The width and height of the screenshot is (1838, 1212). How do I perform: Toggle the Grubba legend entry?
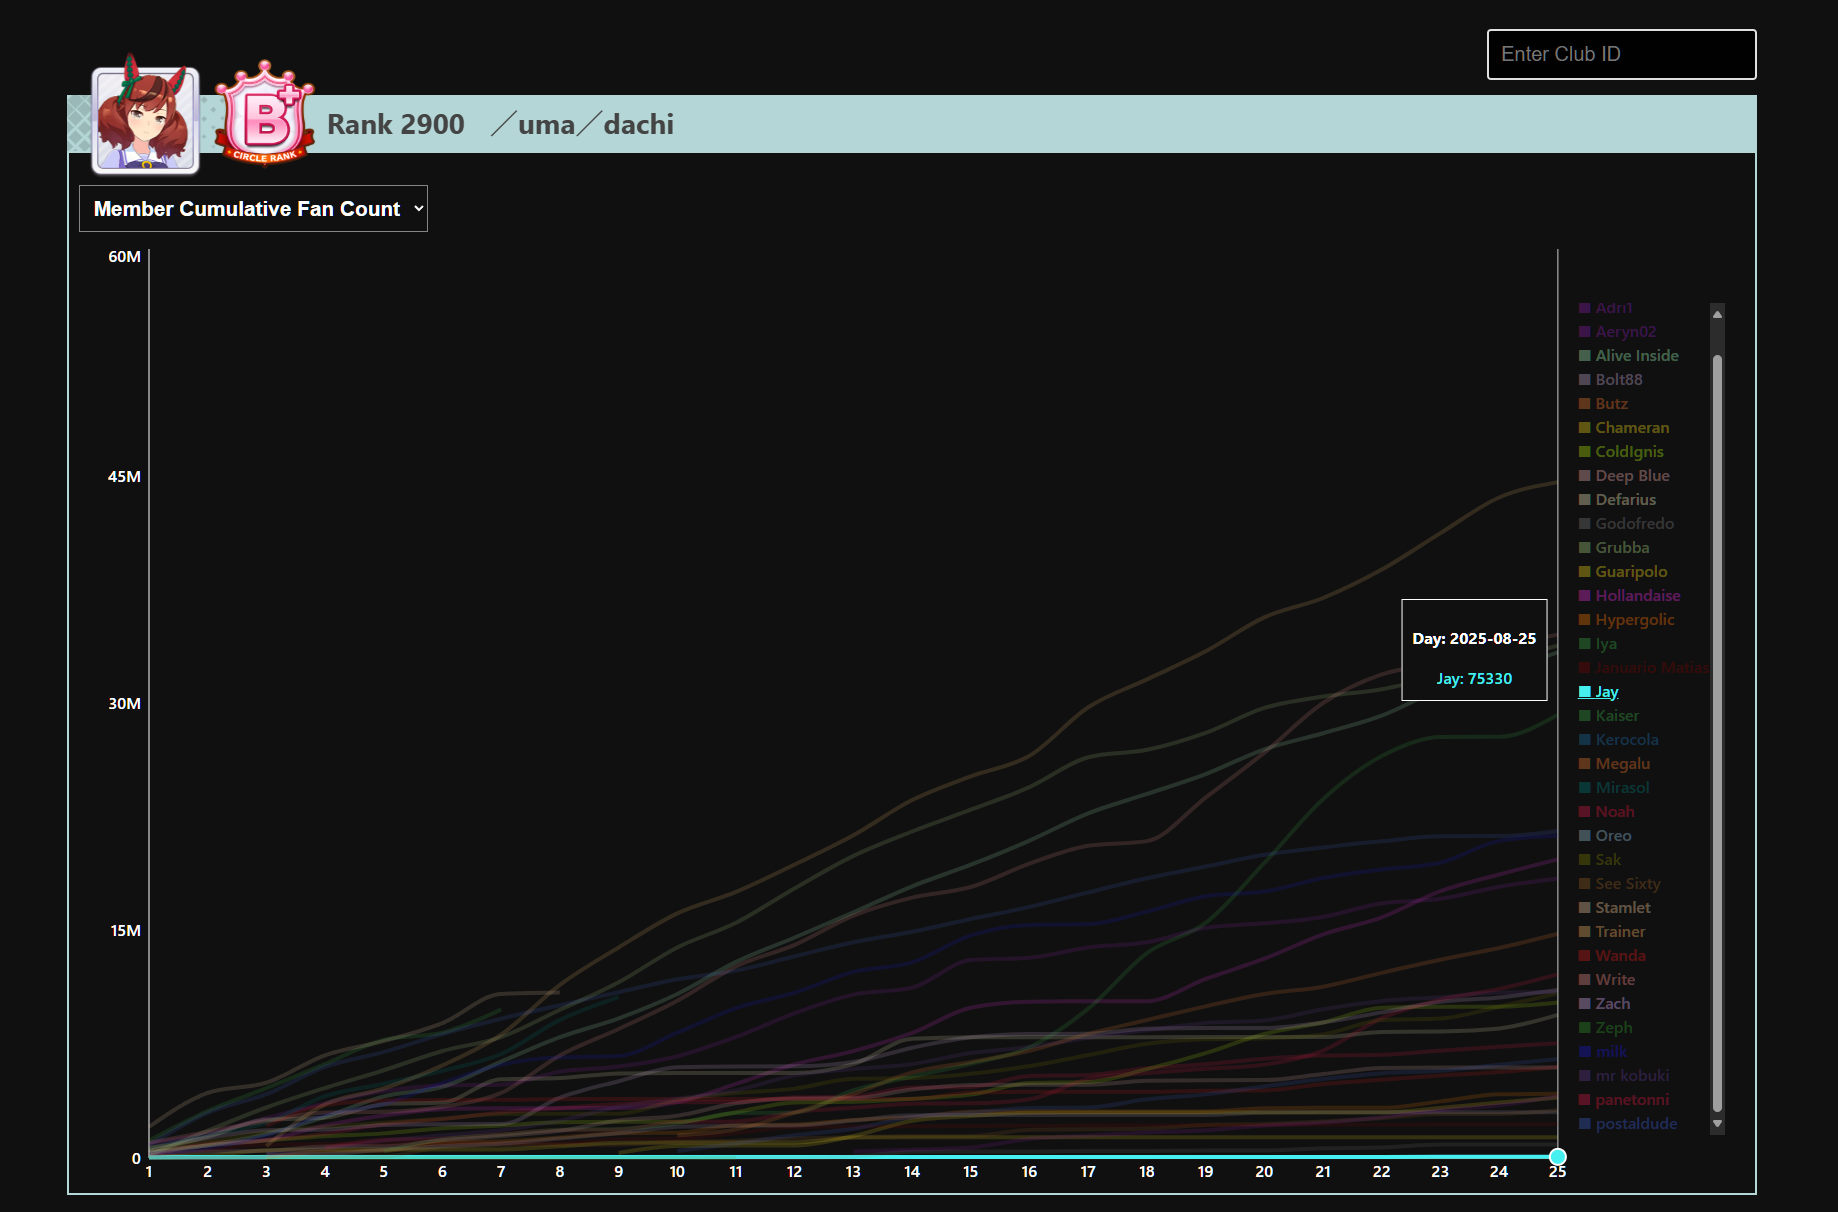click(x=1614, y=548)
